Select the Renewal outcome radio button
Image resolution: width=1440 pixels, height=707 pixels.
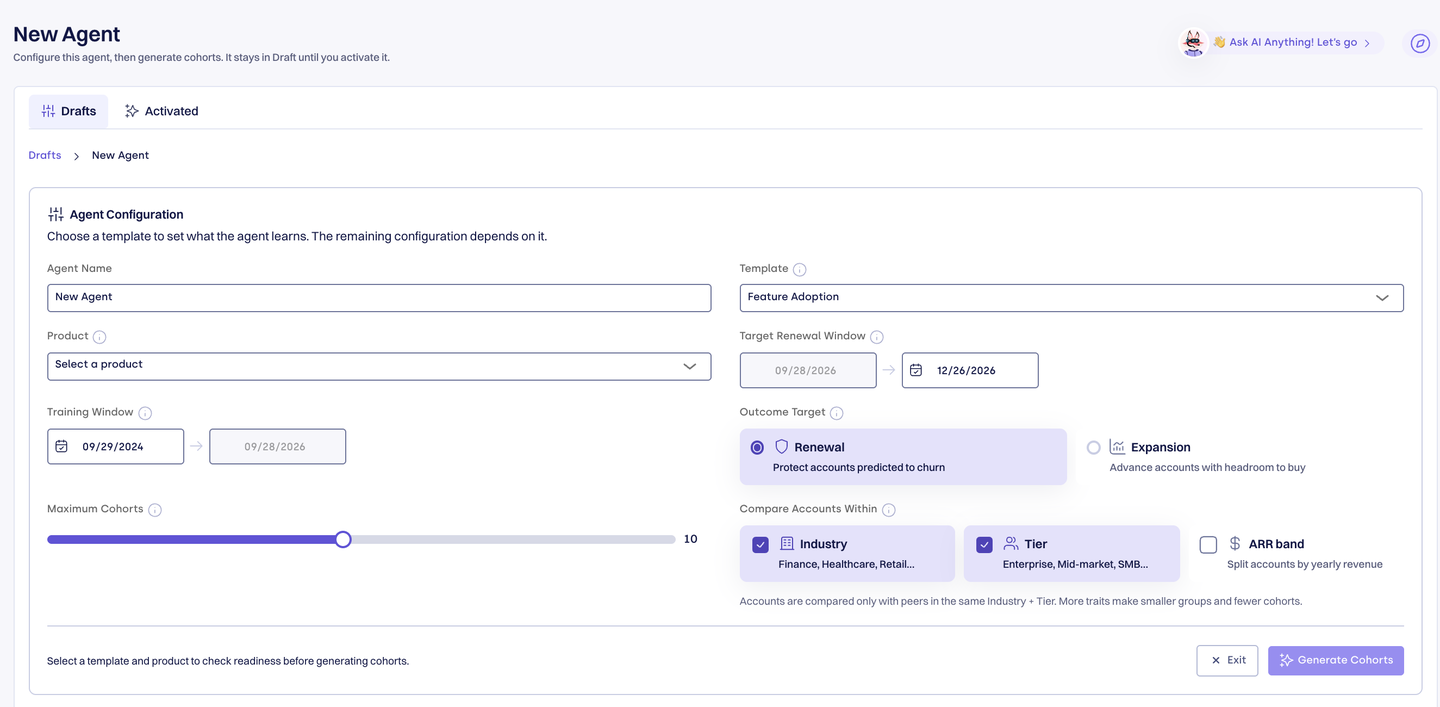(x=757, y=448)
